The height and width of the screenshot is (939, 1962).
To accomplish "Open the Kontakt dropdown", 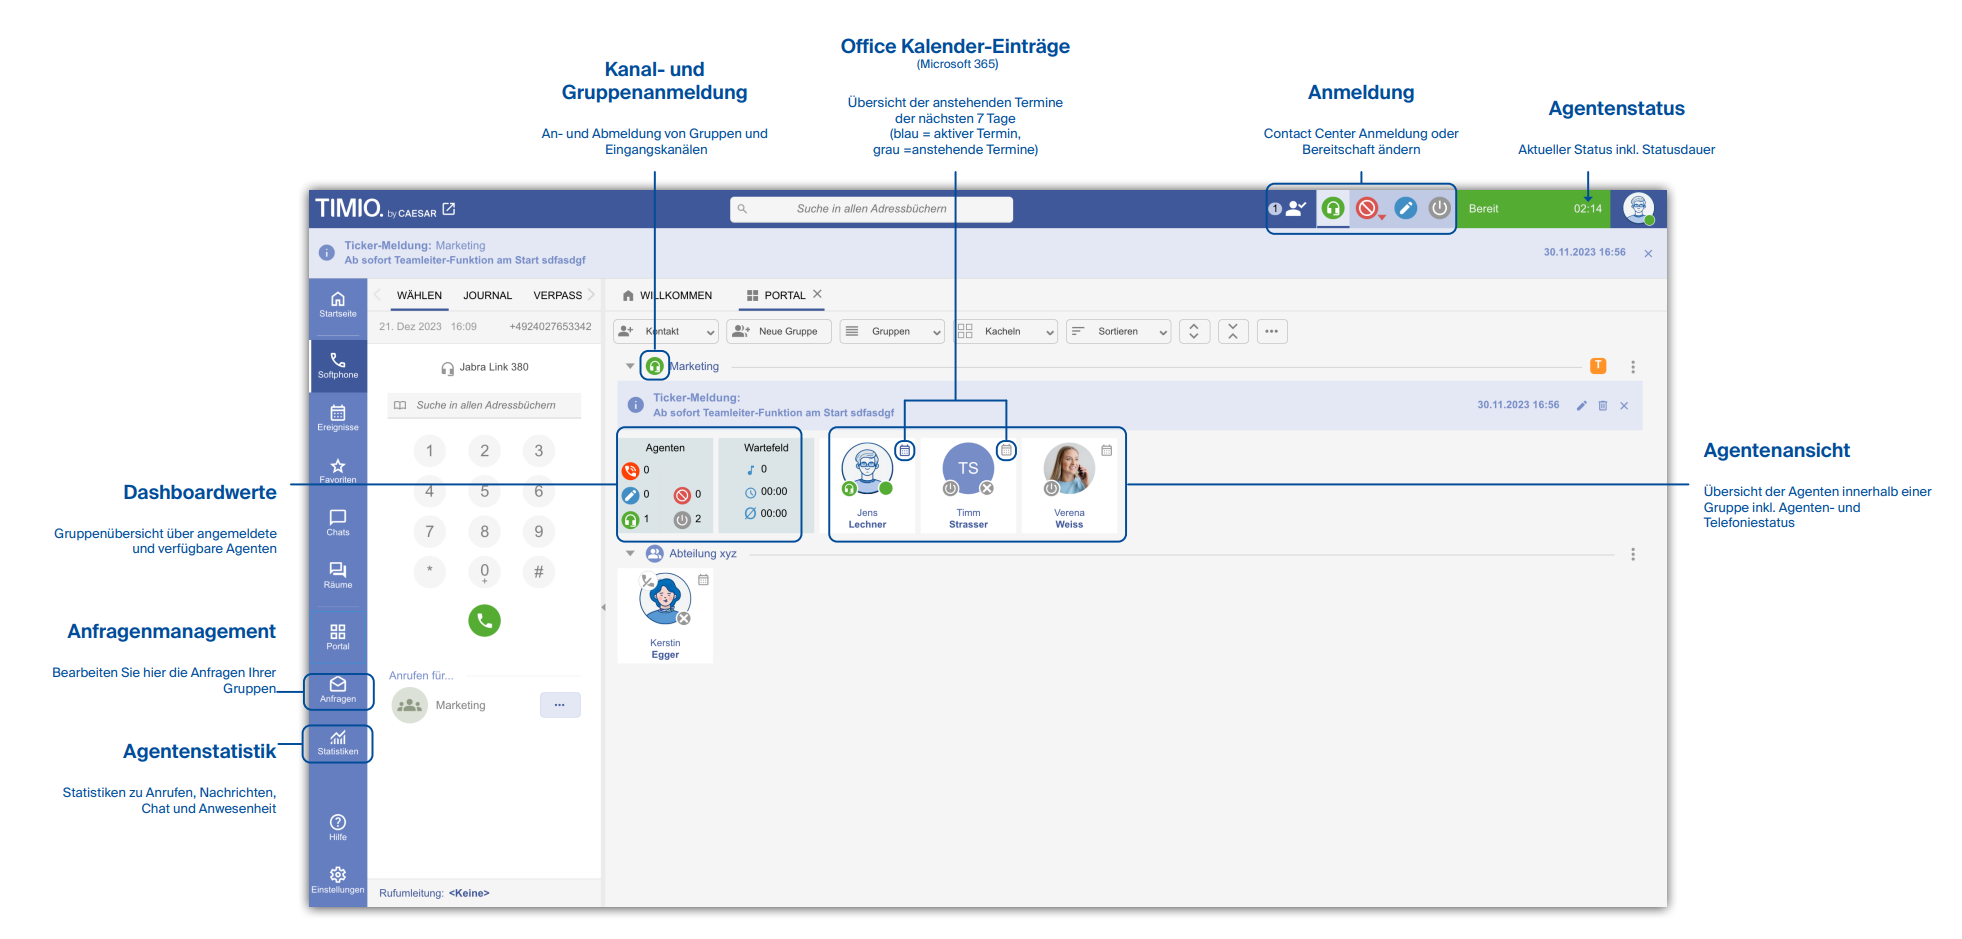I will [x=666, y=331].
